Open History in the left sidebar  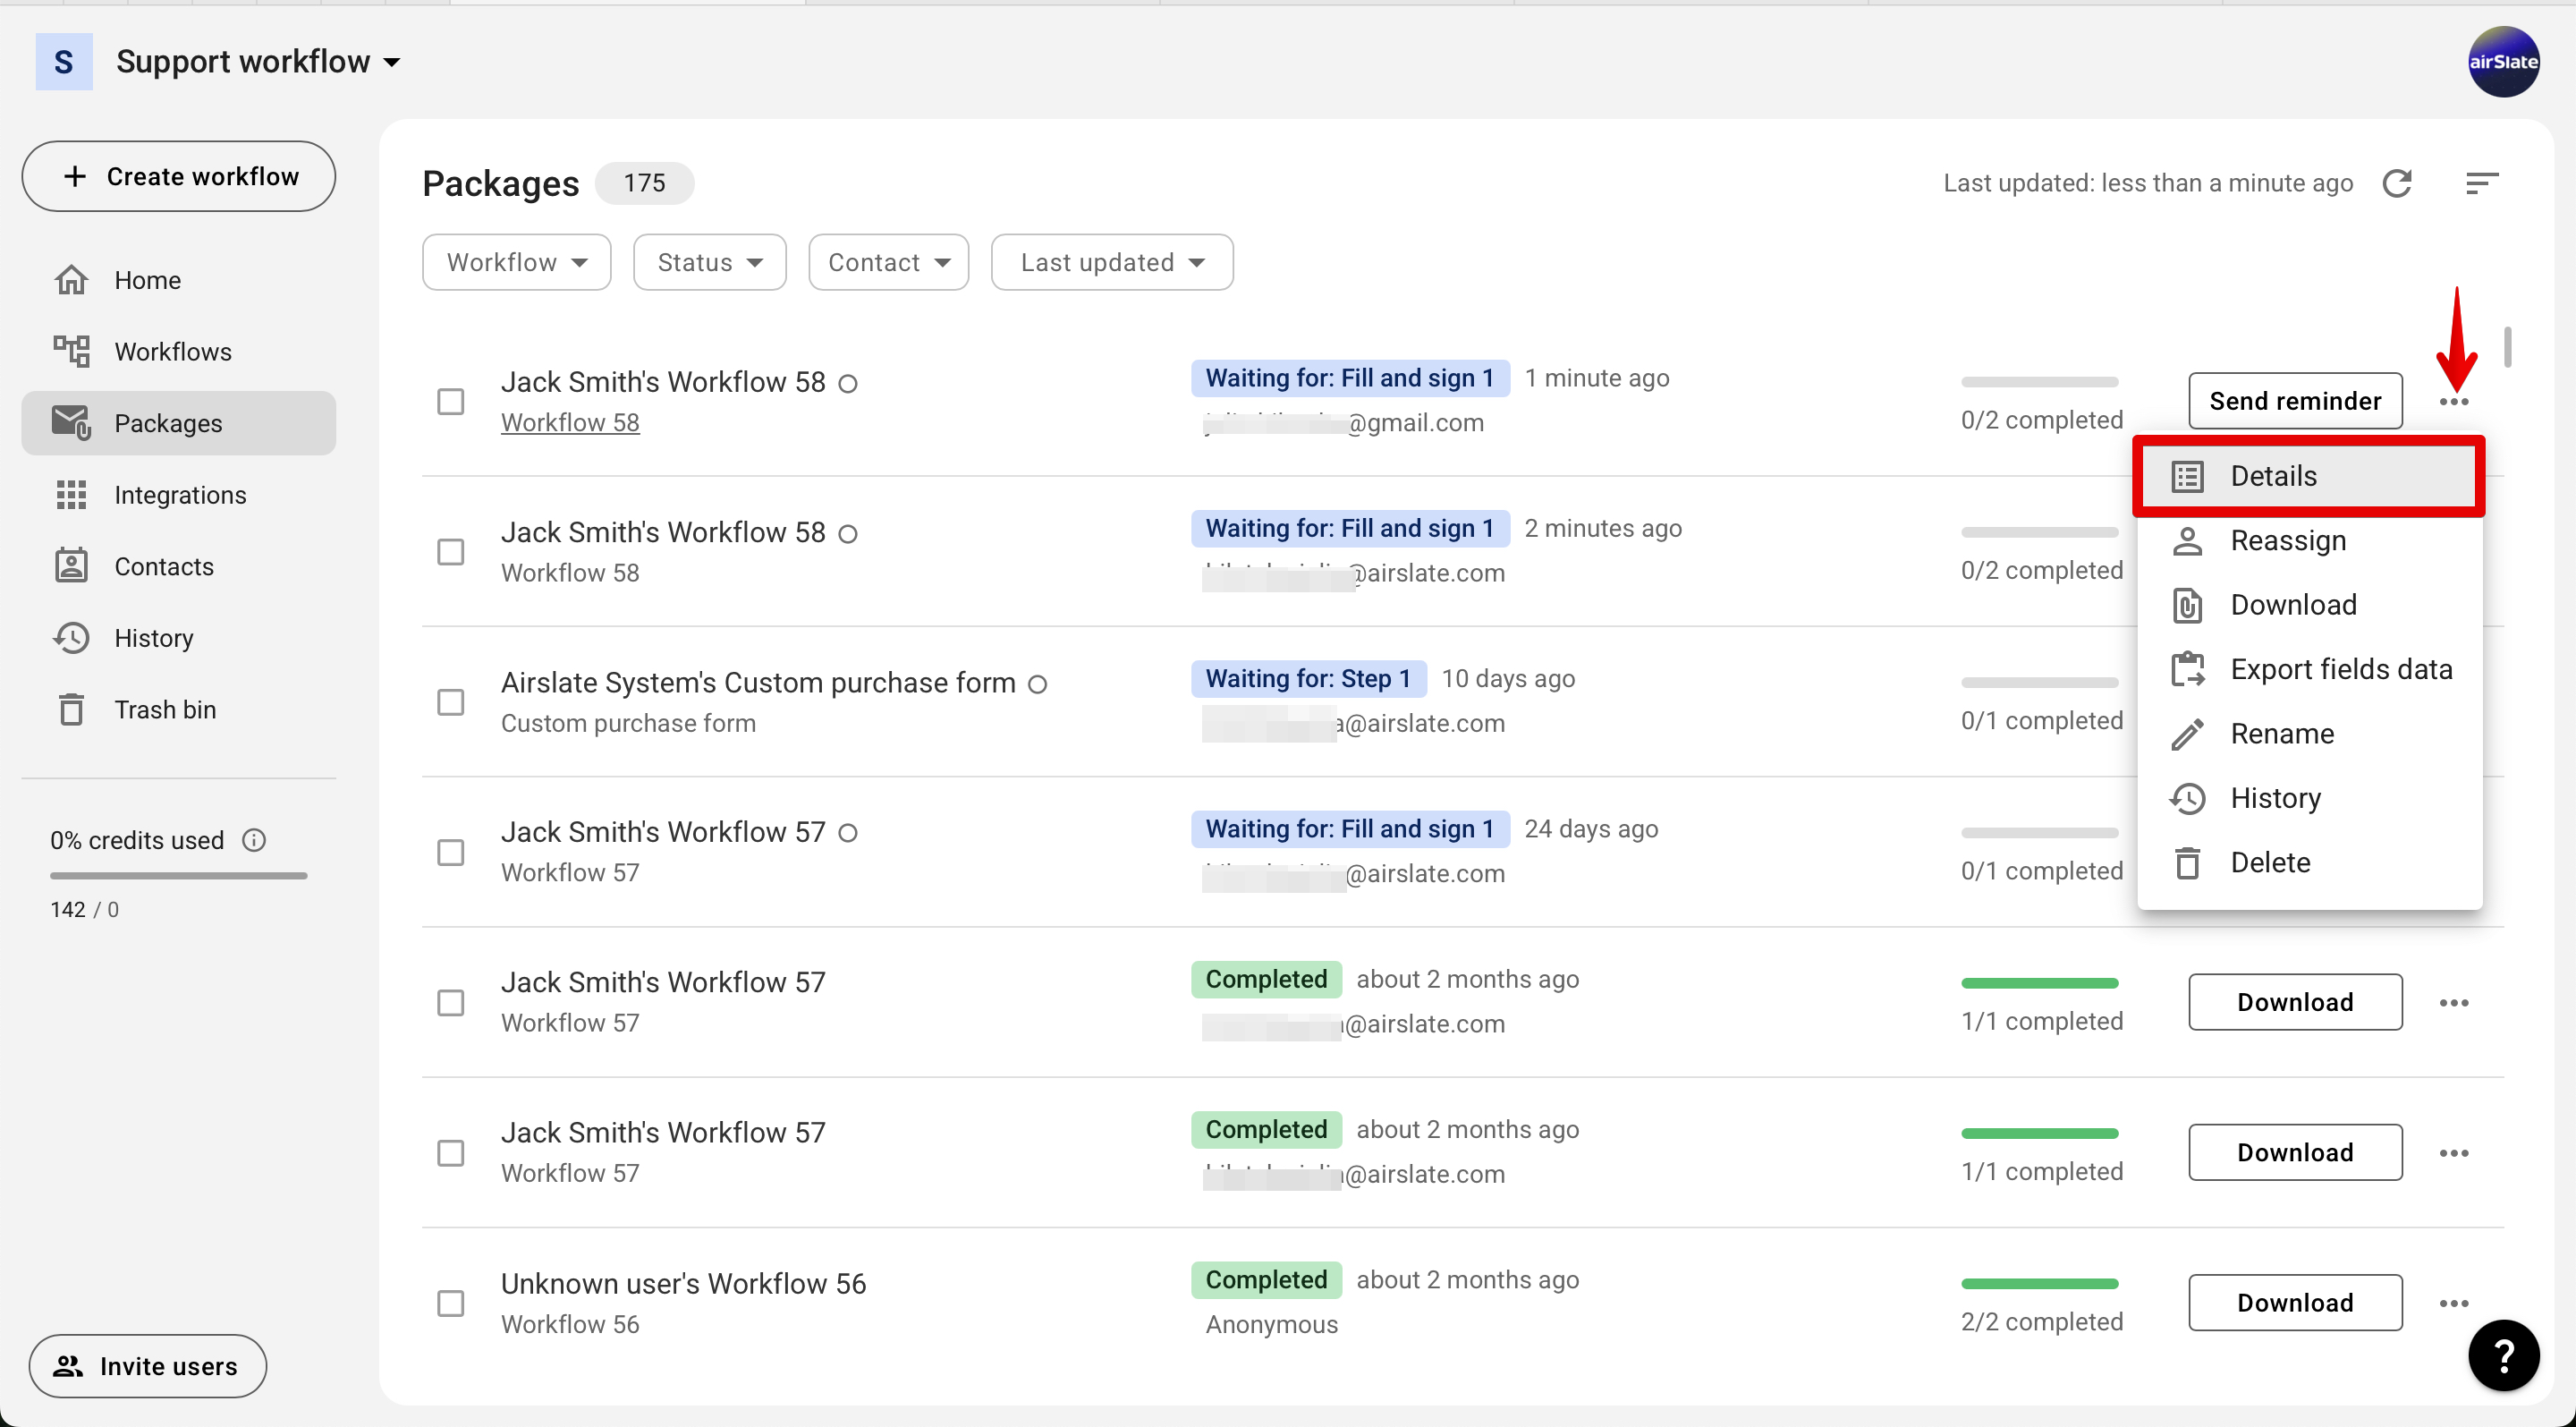tap(178, 638)
